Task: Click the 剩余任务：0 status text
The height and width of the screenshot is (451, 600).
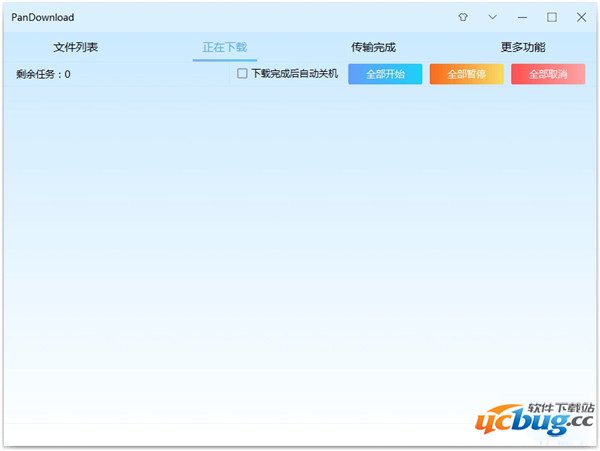Action: coord(43,74)
